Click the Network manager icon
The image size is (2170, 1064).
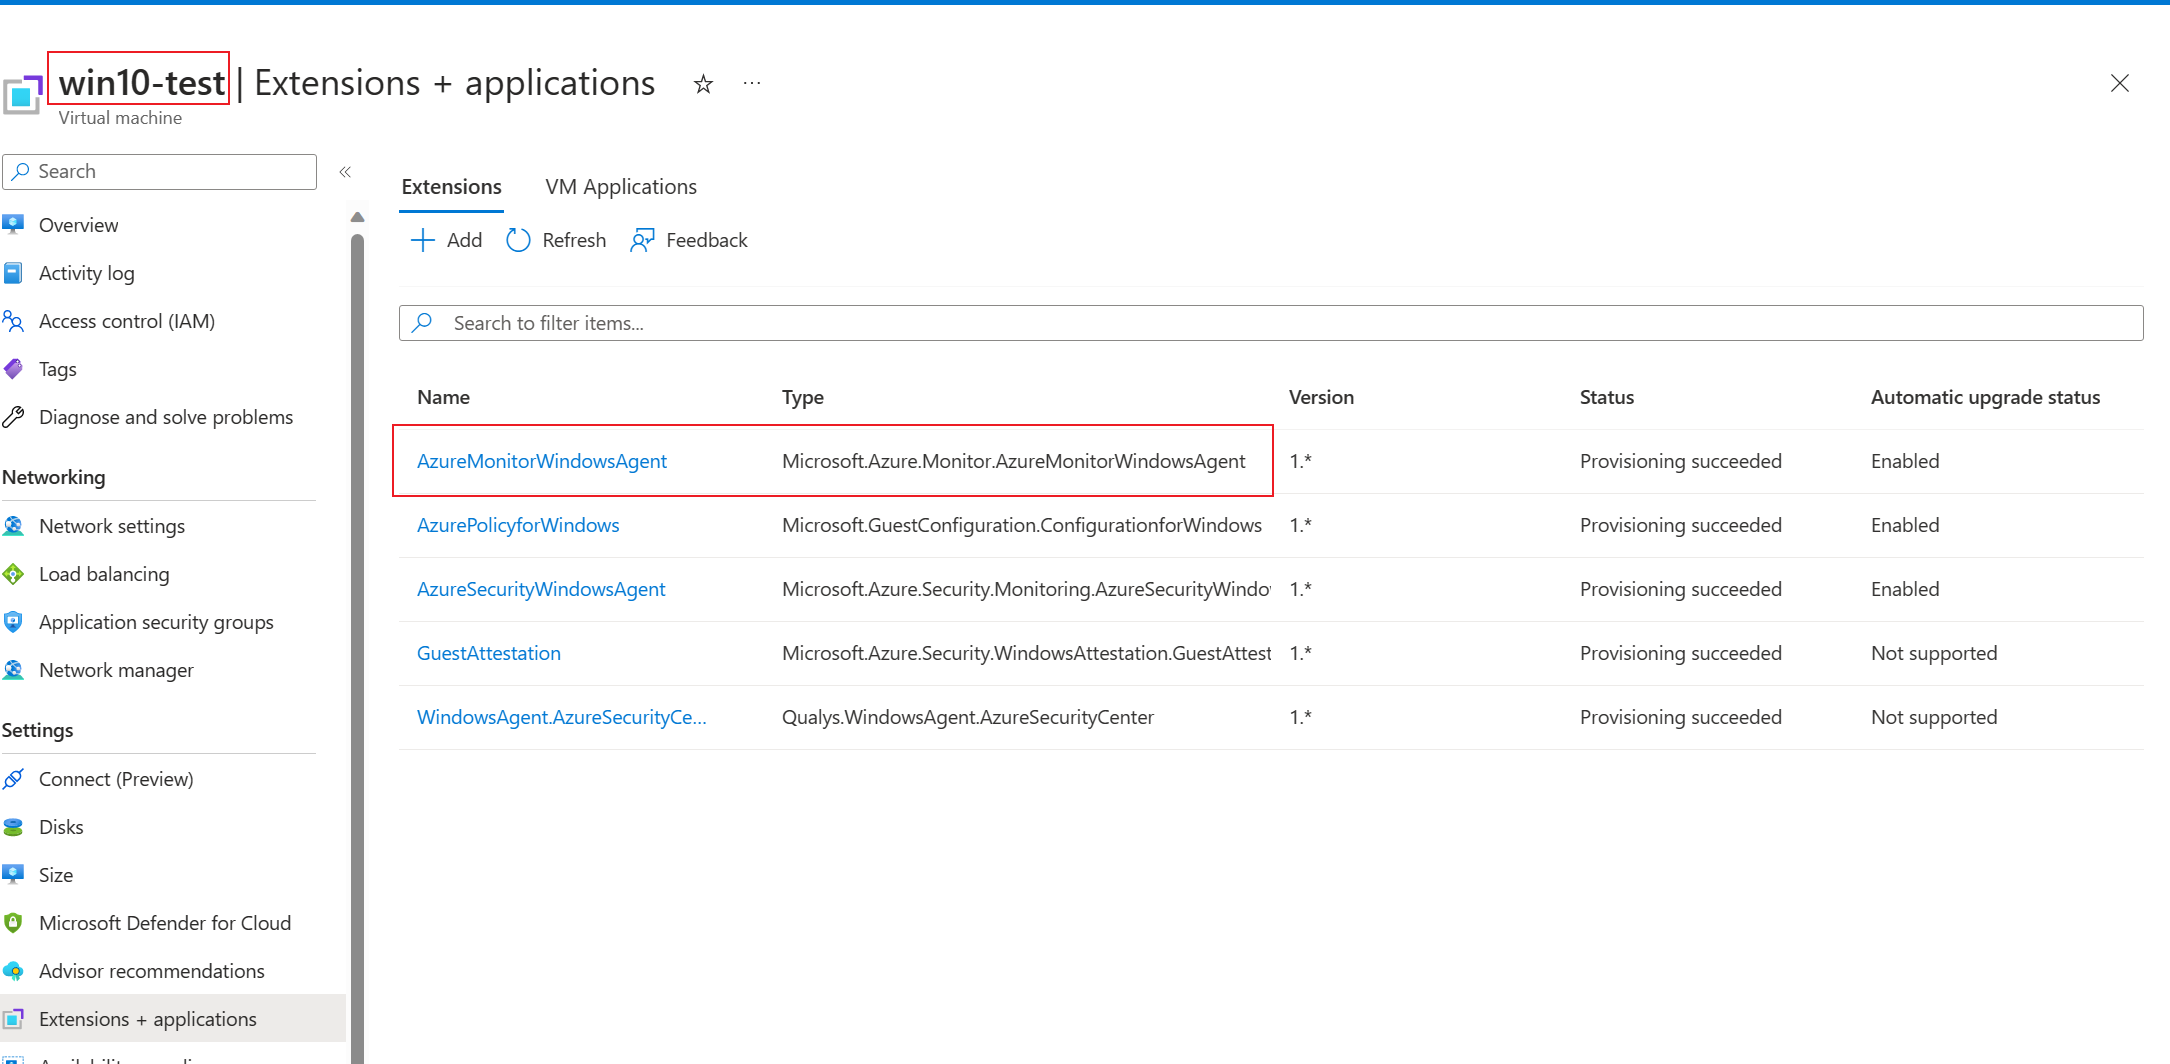point(13,670)
